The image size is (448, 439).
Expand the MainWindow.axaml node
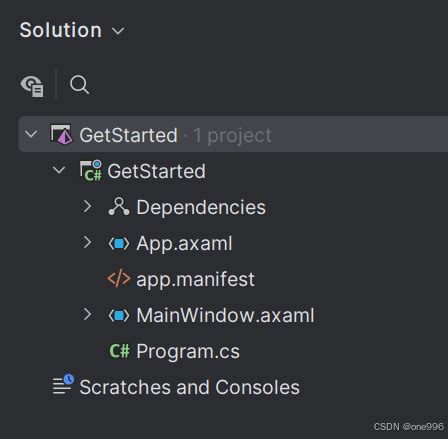87,314
